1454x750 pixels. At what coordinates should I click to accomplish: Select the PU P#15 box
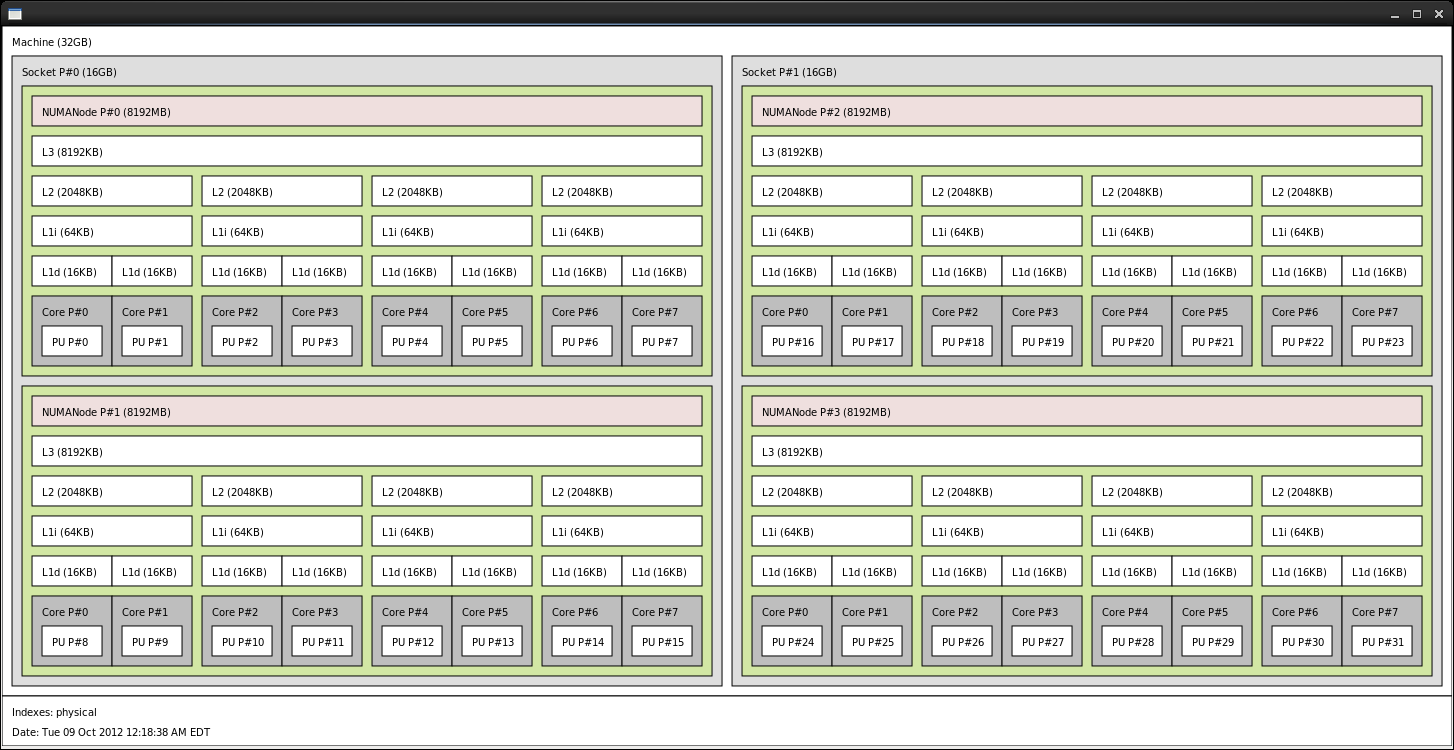point(662,642)
